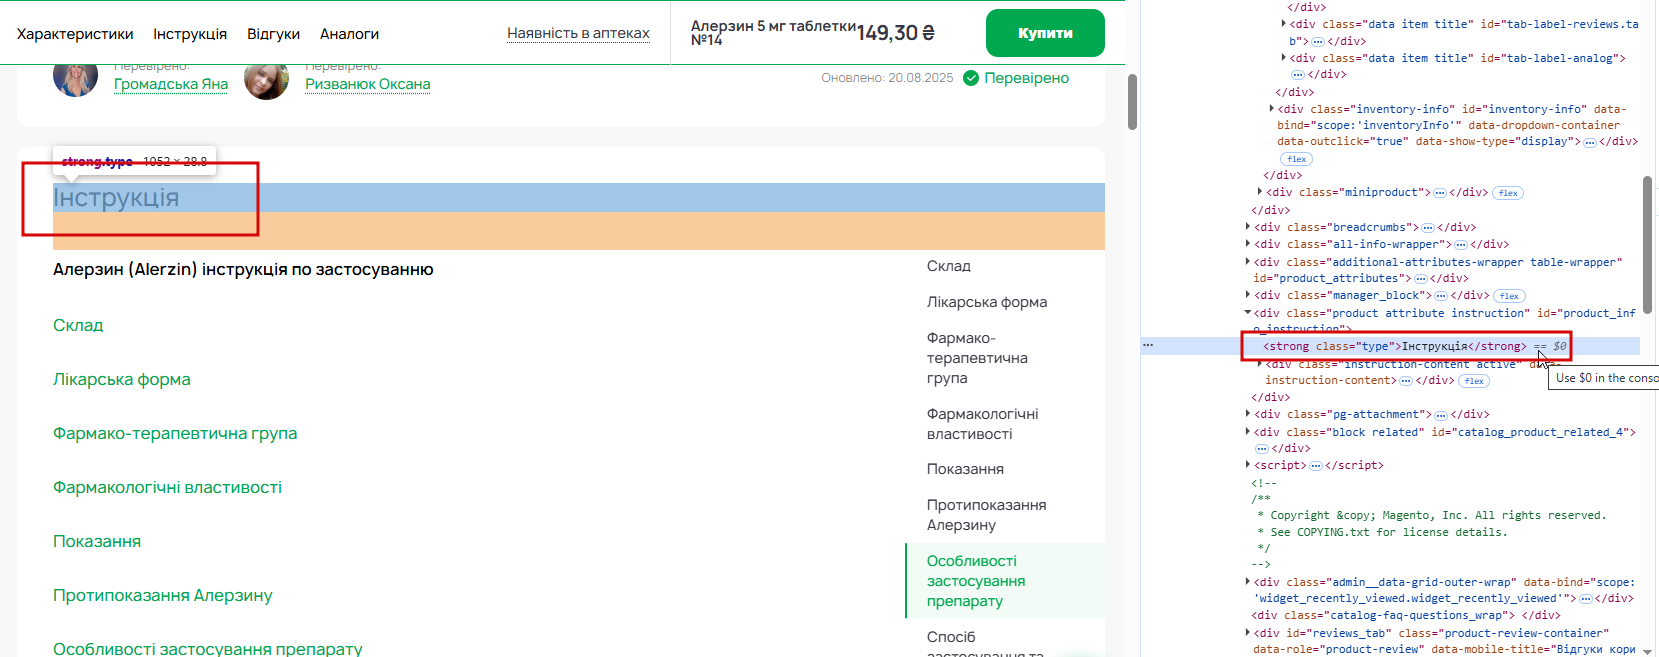Click the Інструкція section heading
Screen dimensions: 1659x657
tap(116, 198)
